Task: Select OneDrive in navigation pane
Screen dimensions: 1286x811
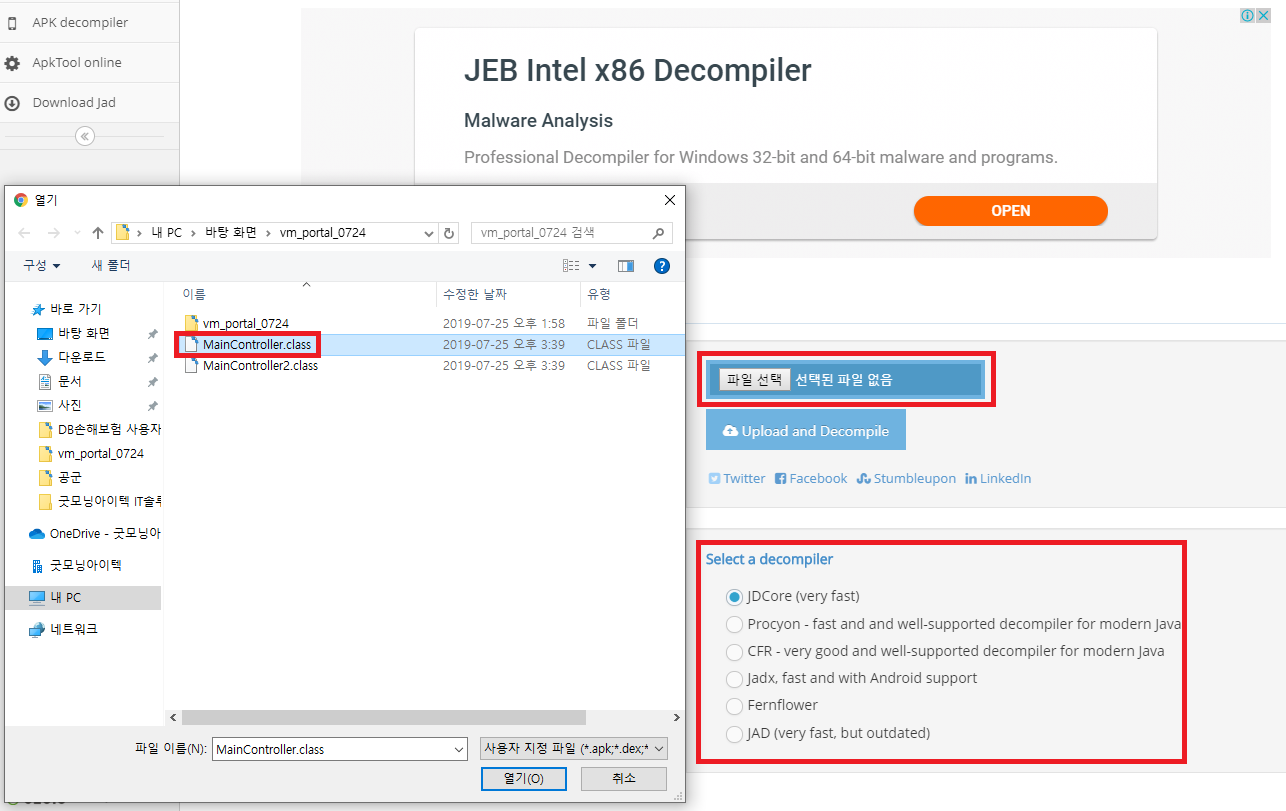Action: (x=95, y=533)
